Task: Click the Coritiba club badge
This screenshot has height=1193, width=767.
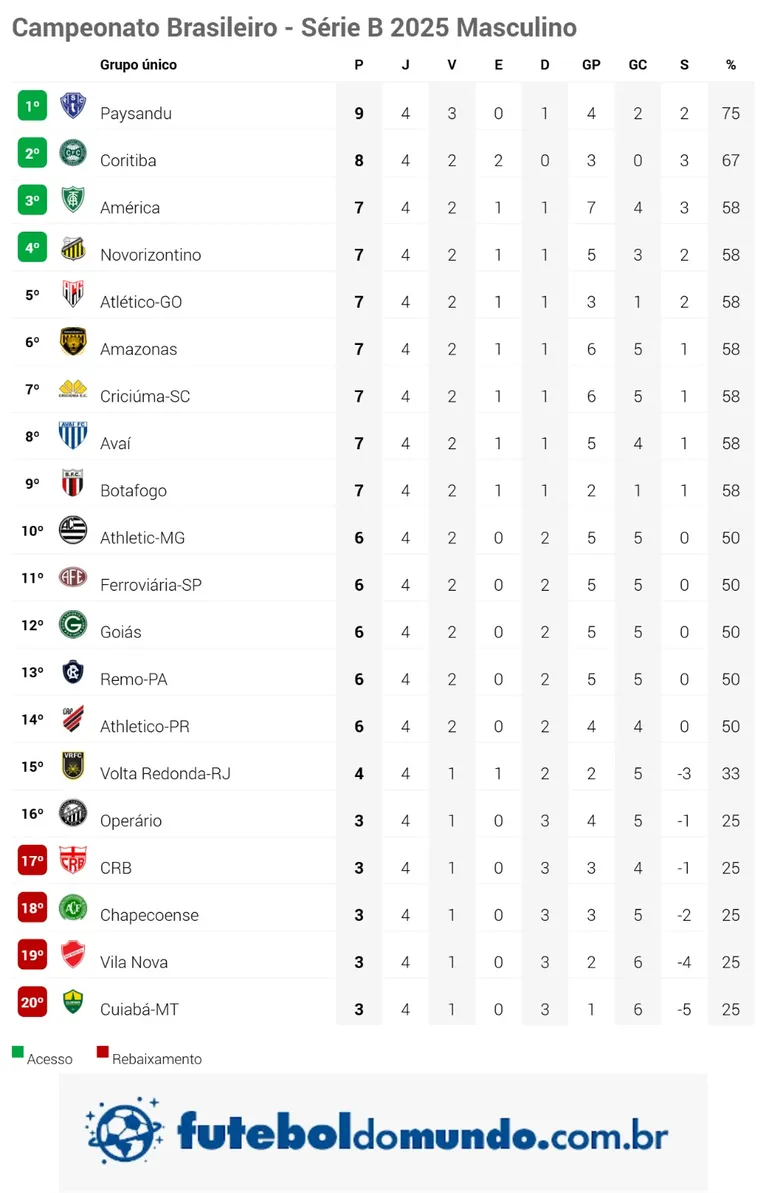Action: (x=73, y=153)
